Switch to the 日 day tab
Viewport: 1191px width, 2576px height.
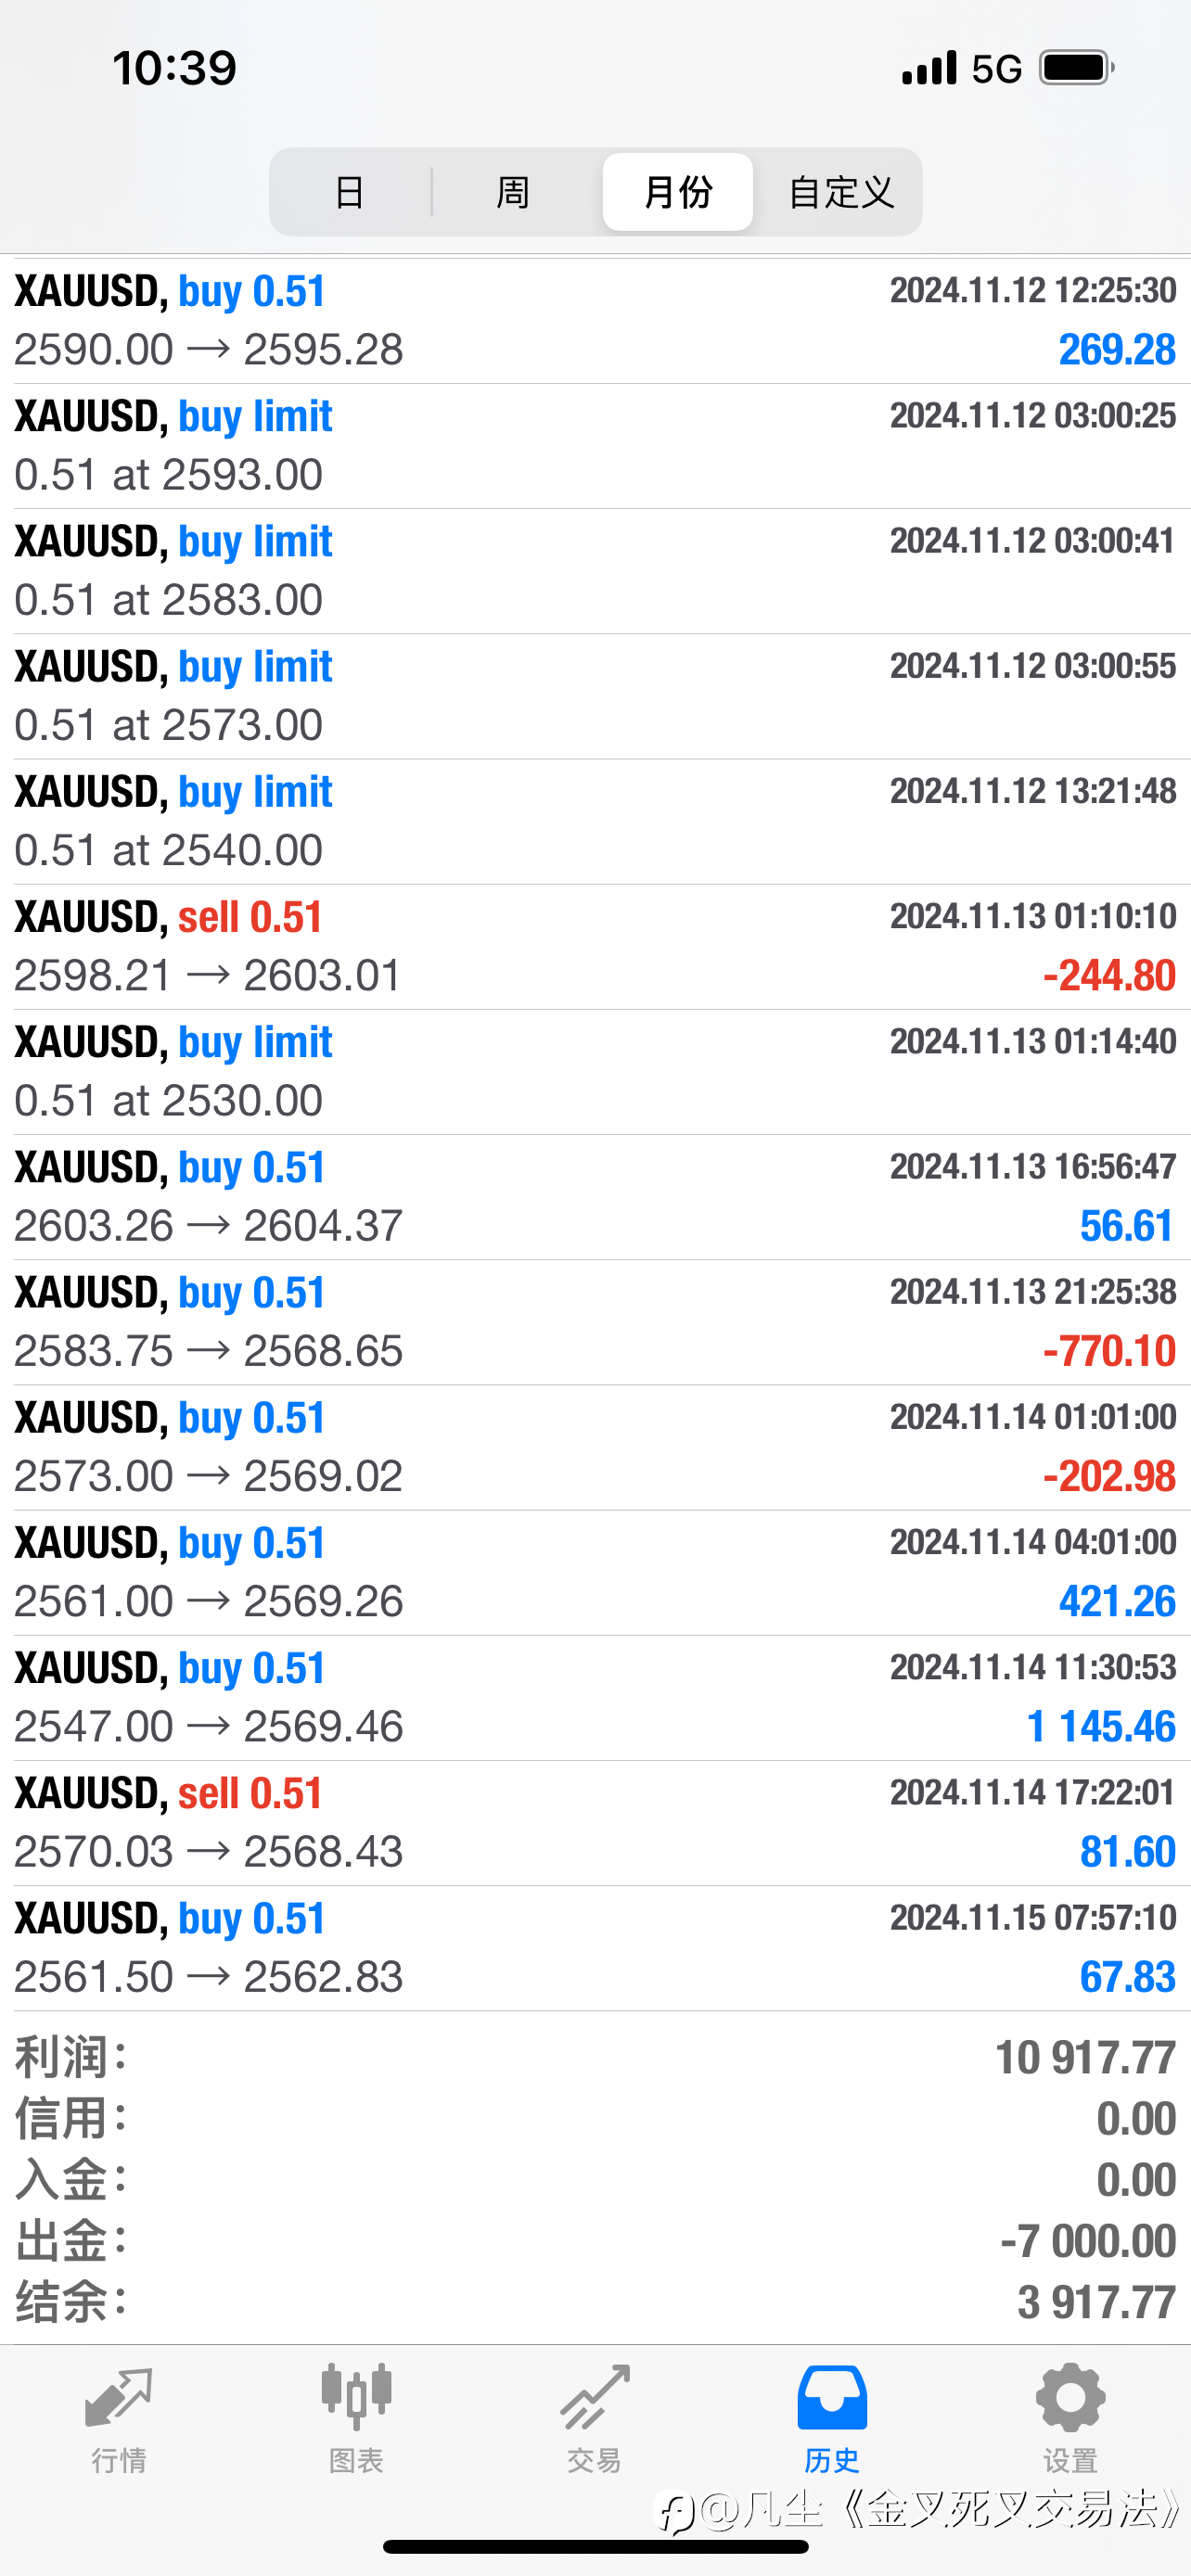[x=350, y=192]
